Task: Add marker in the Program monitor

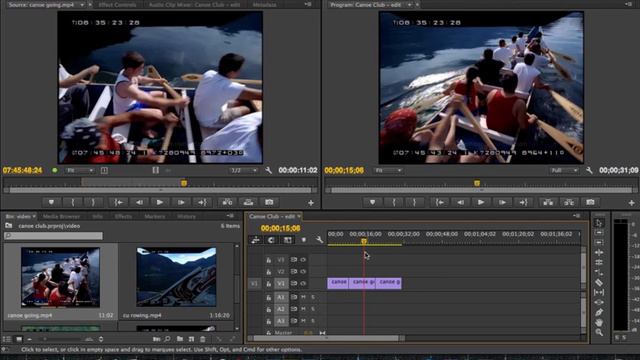Action: coord(372,202)
